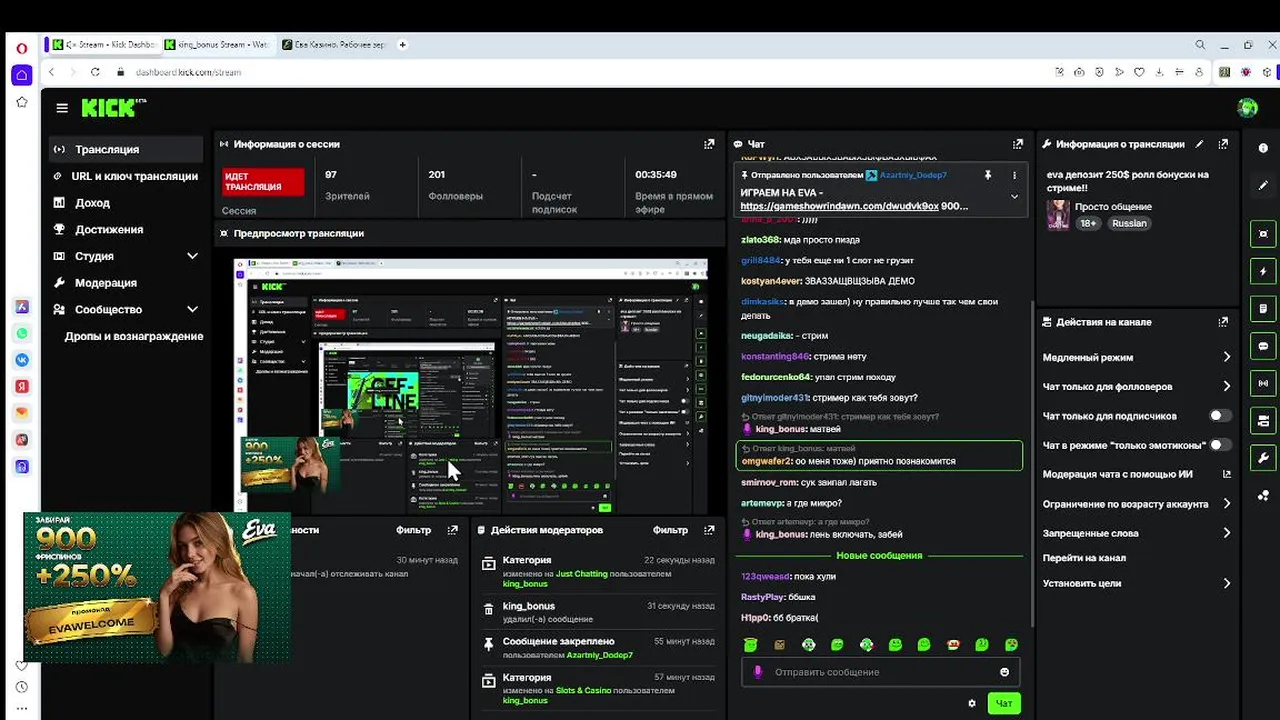The width and height of the screenshot is (1280, 720).
Task: Send message with the green Чат button
Action: pos(1004,703)
